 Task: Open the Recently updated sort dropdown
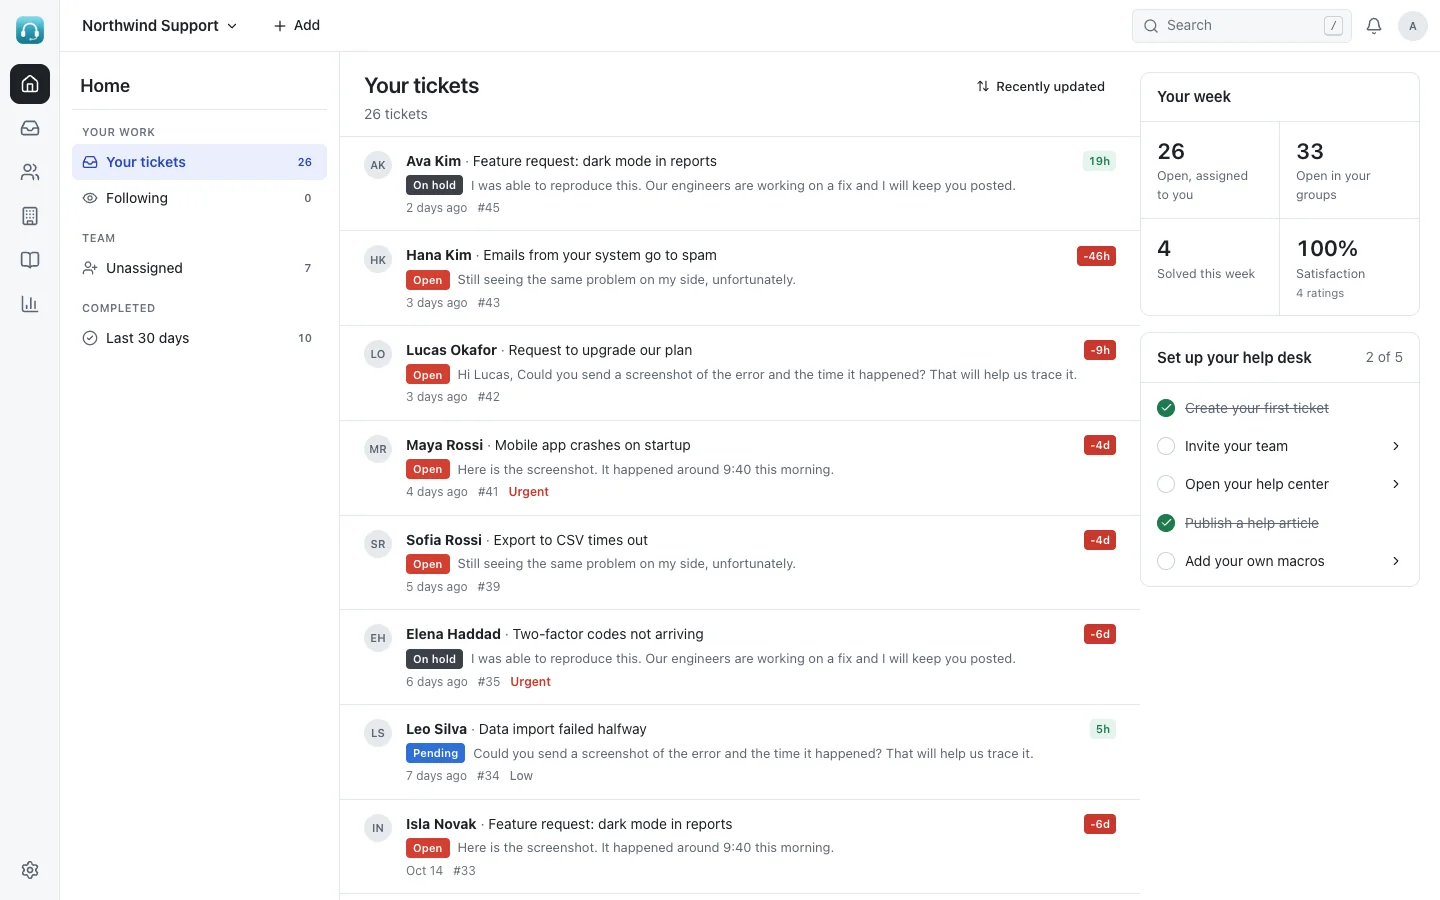(1041, 87)
